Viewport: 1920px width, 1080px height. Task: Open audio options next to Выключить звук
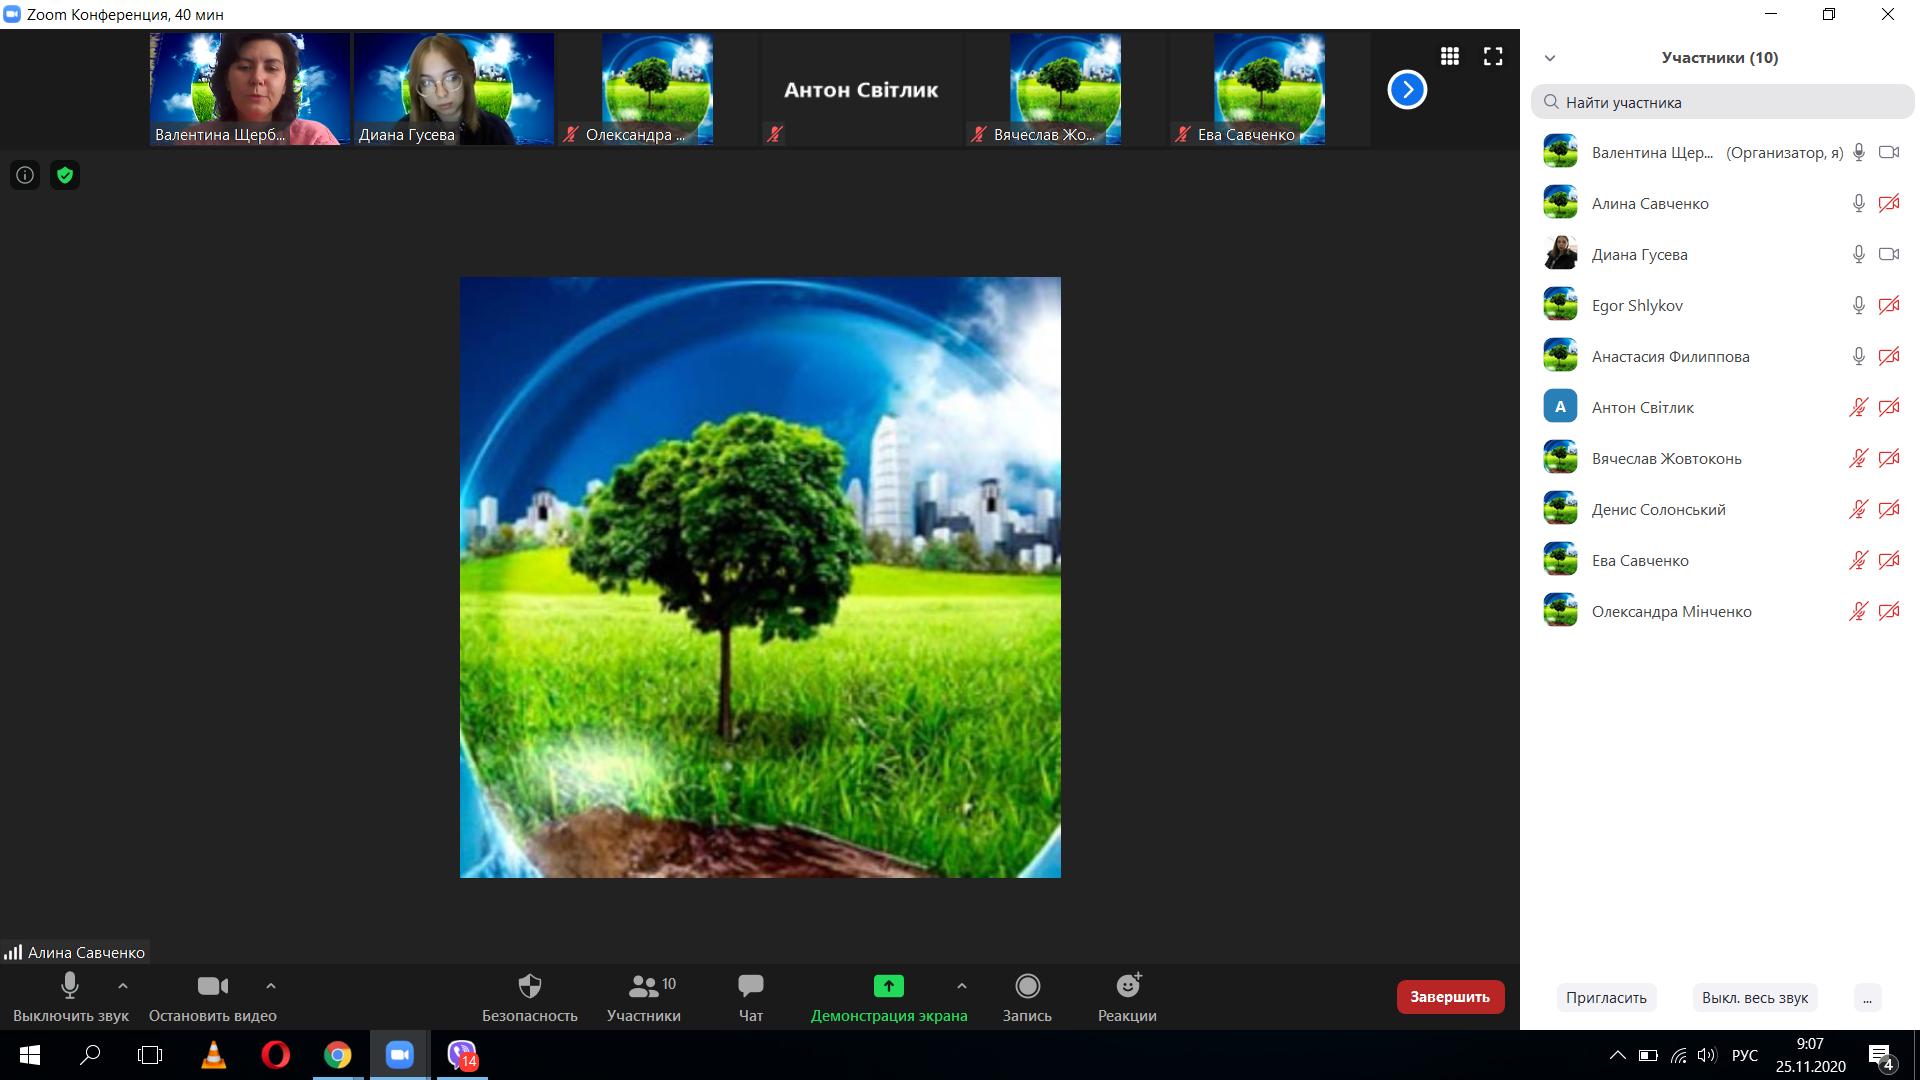[x=123, y=985]
